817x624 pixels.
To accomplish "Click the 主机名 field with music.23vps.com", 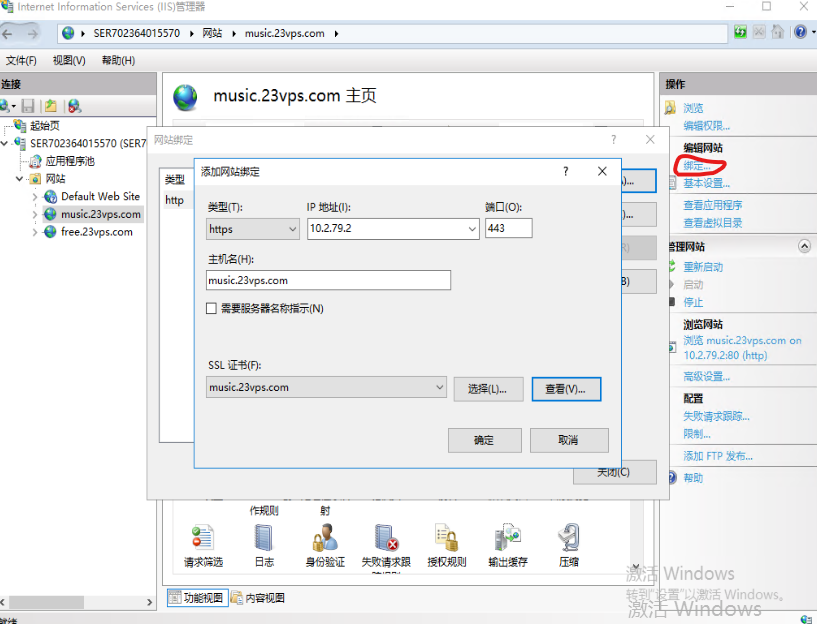I will point(328,280).
